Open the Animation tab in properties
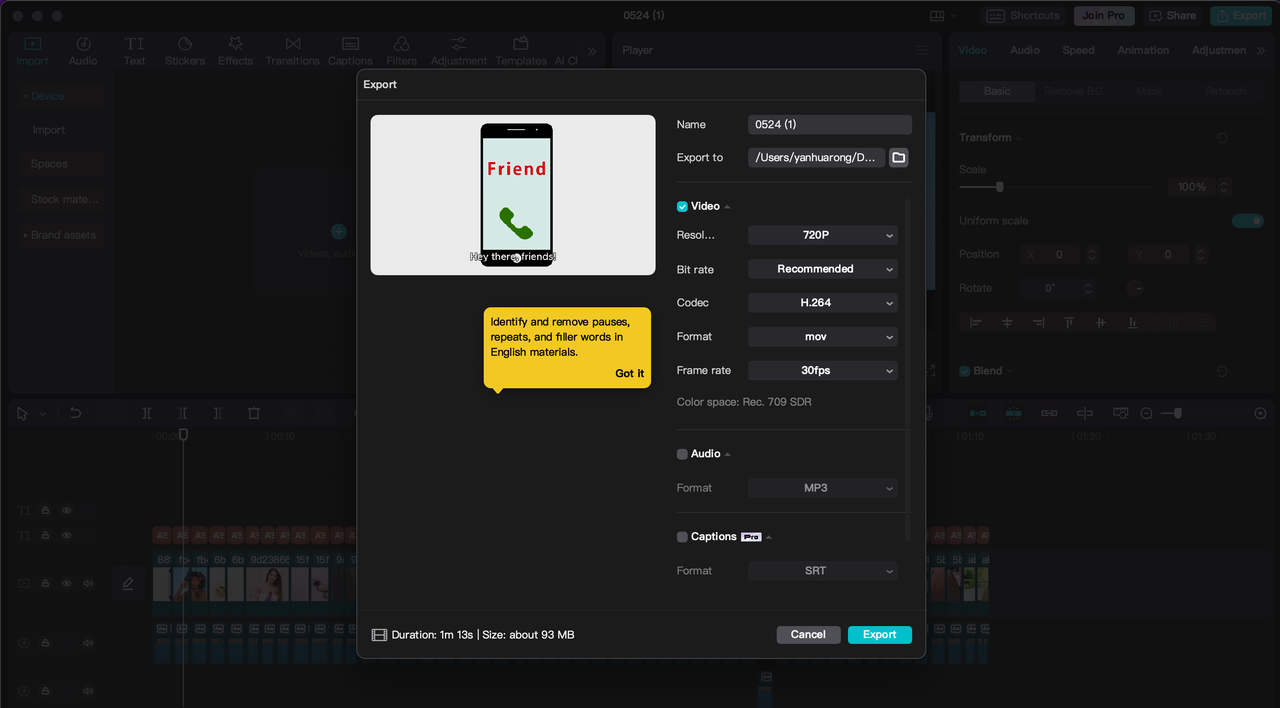Image resolution: width=1280 pixels, height=708 pixels. point(1143,50)
